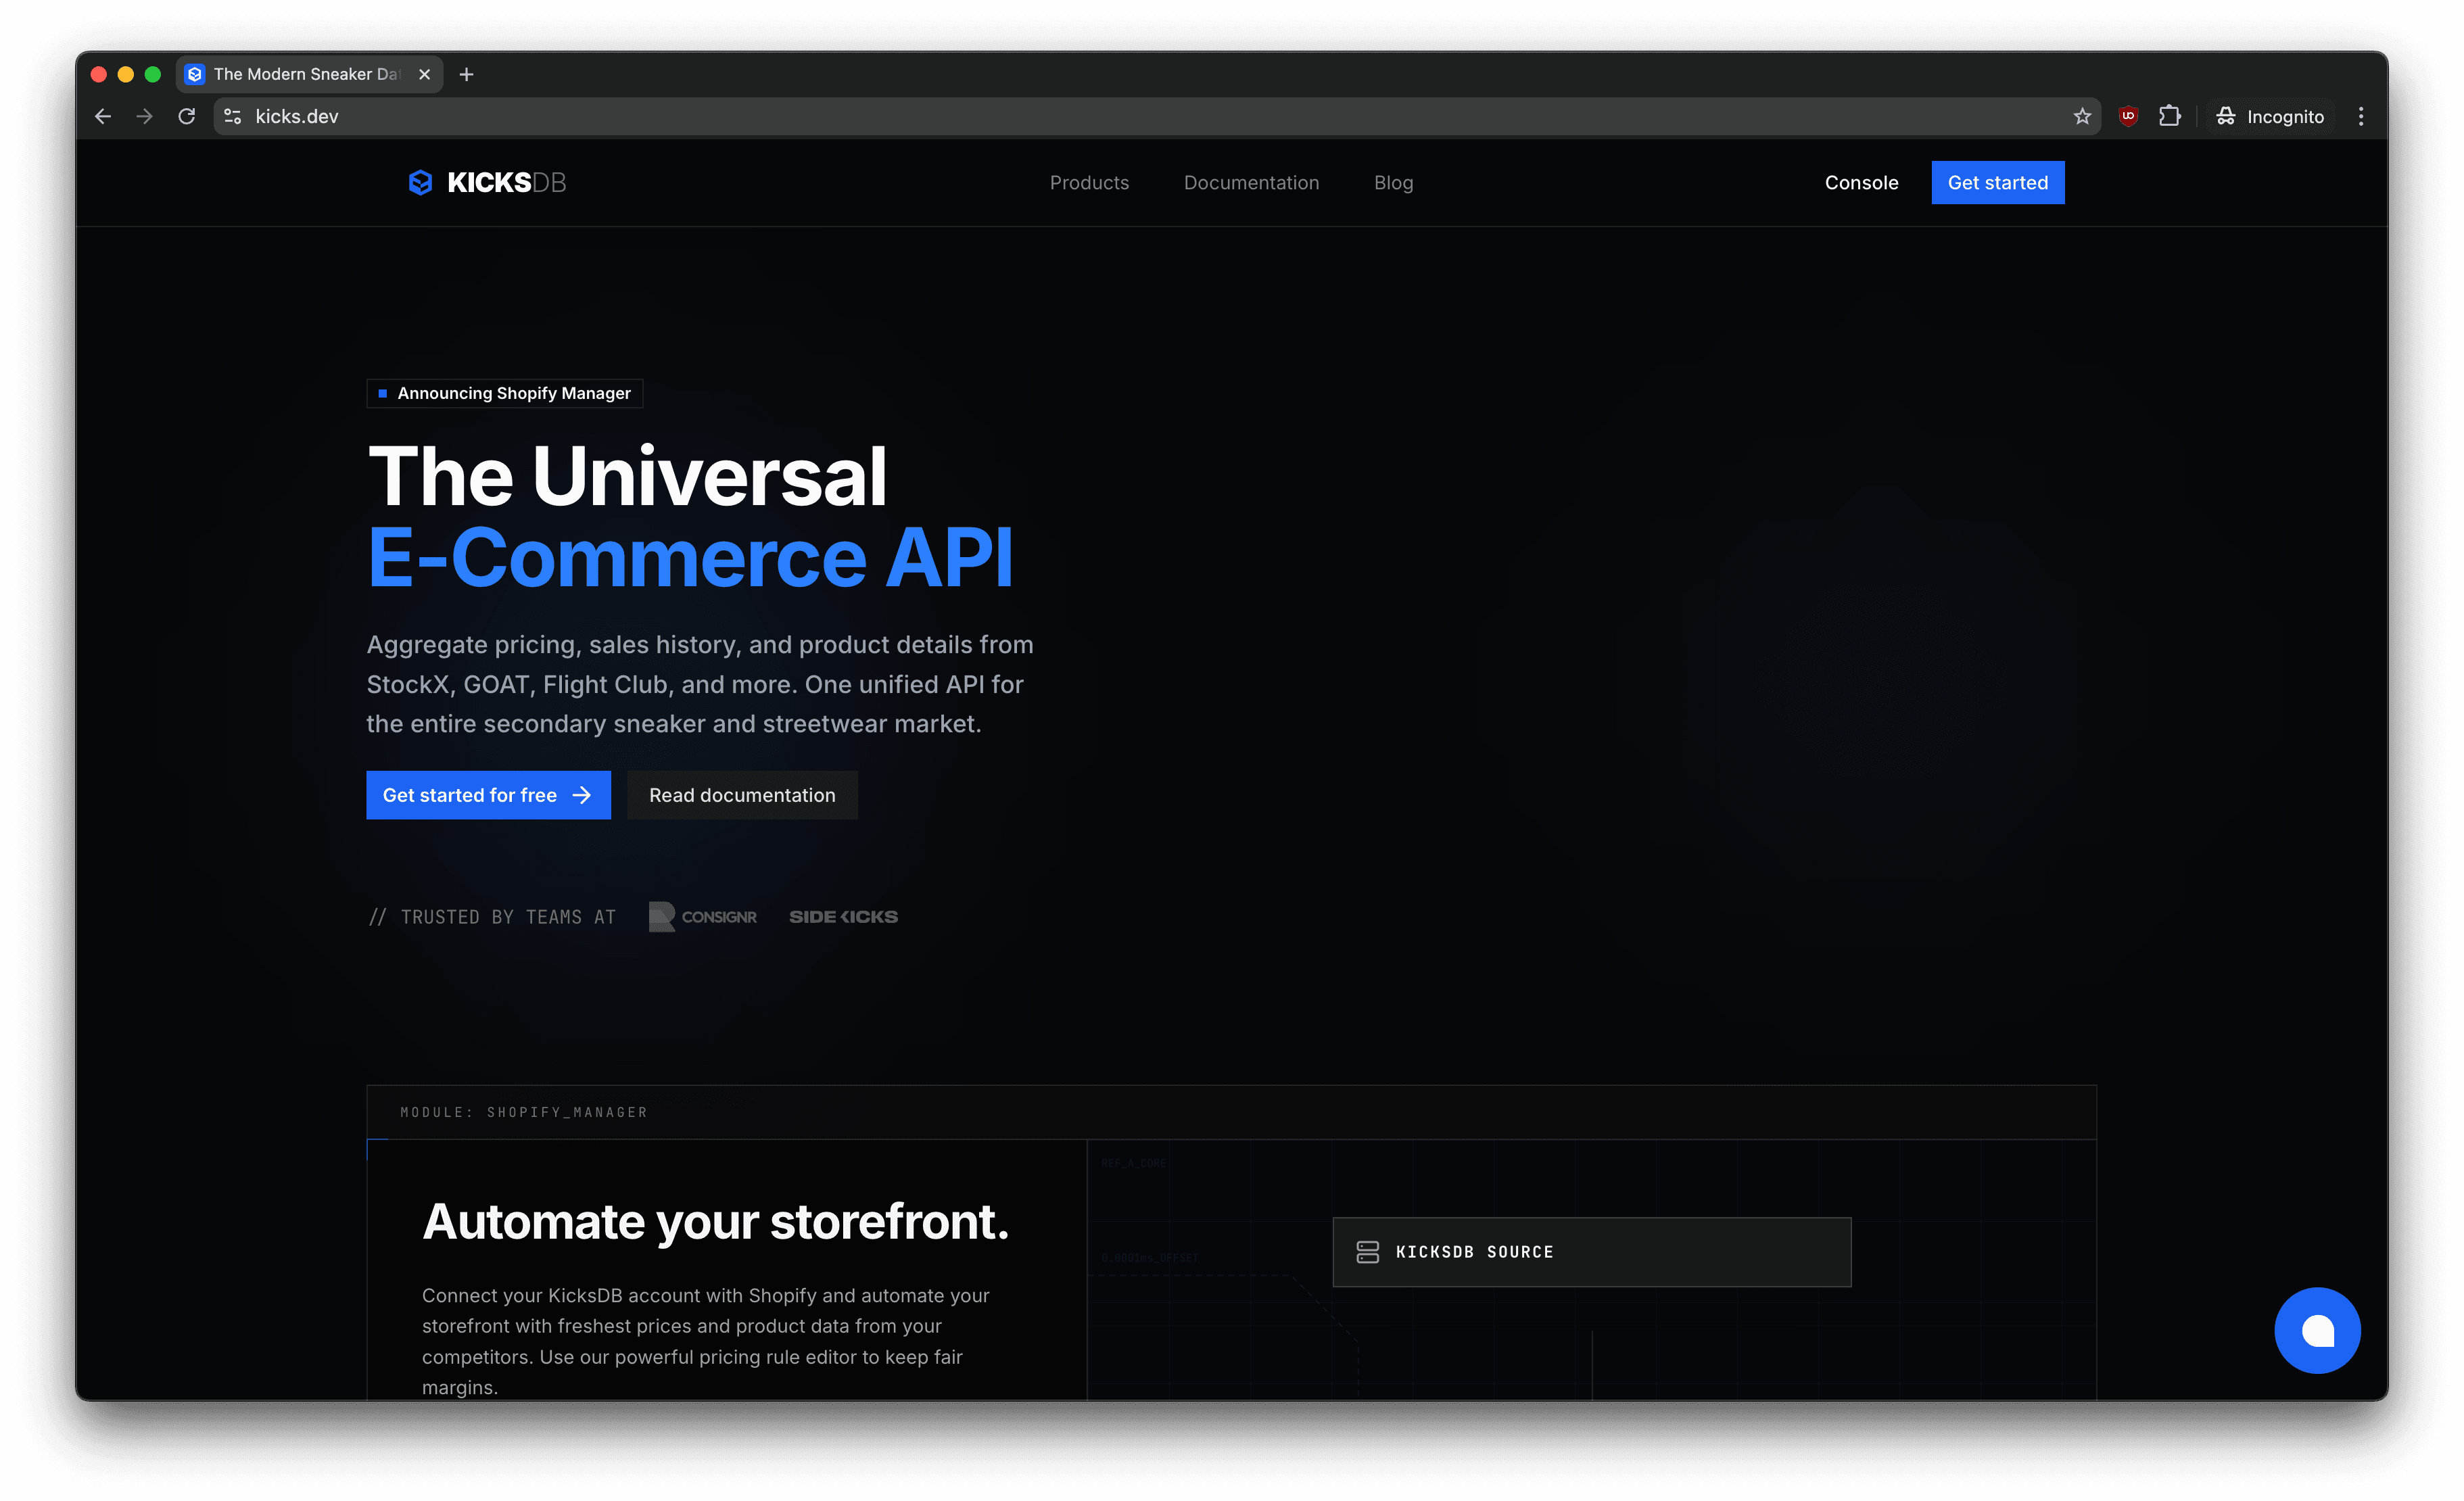Open the Products nav menu

coord(1089,183)
